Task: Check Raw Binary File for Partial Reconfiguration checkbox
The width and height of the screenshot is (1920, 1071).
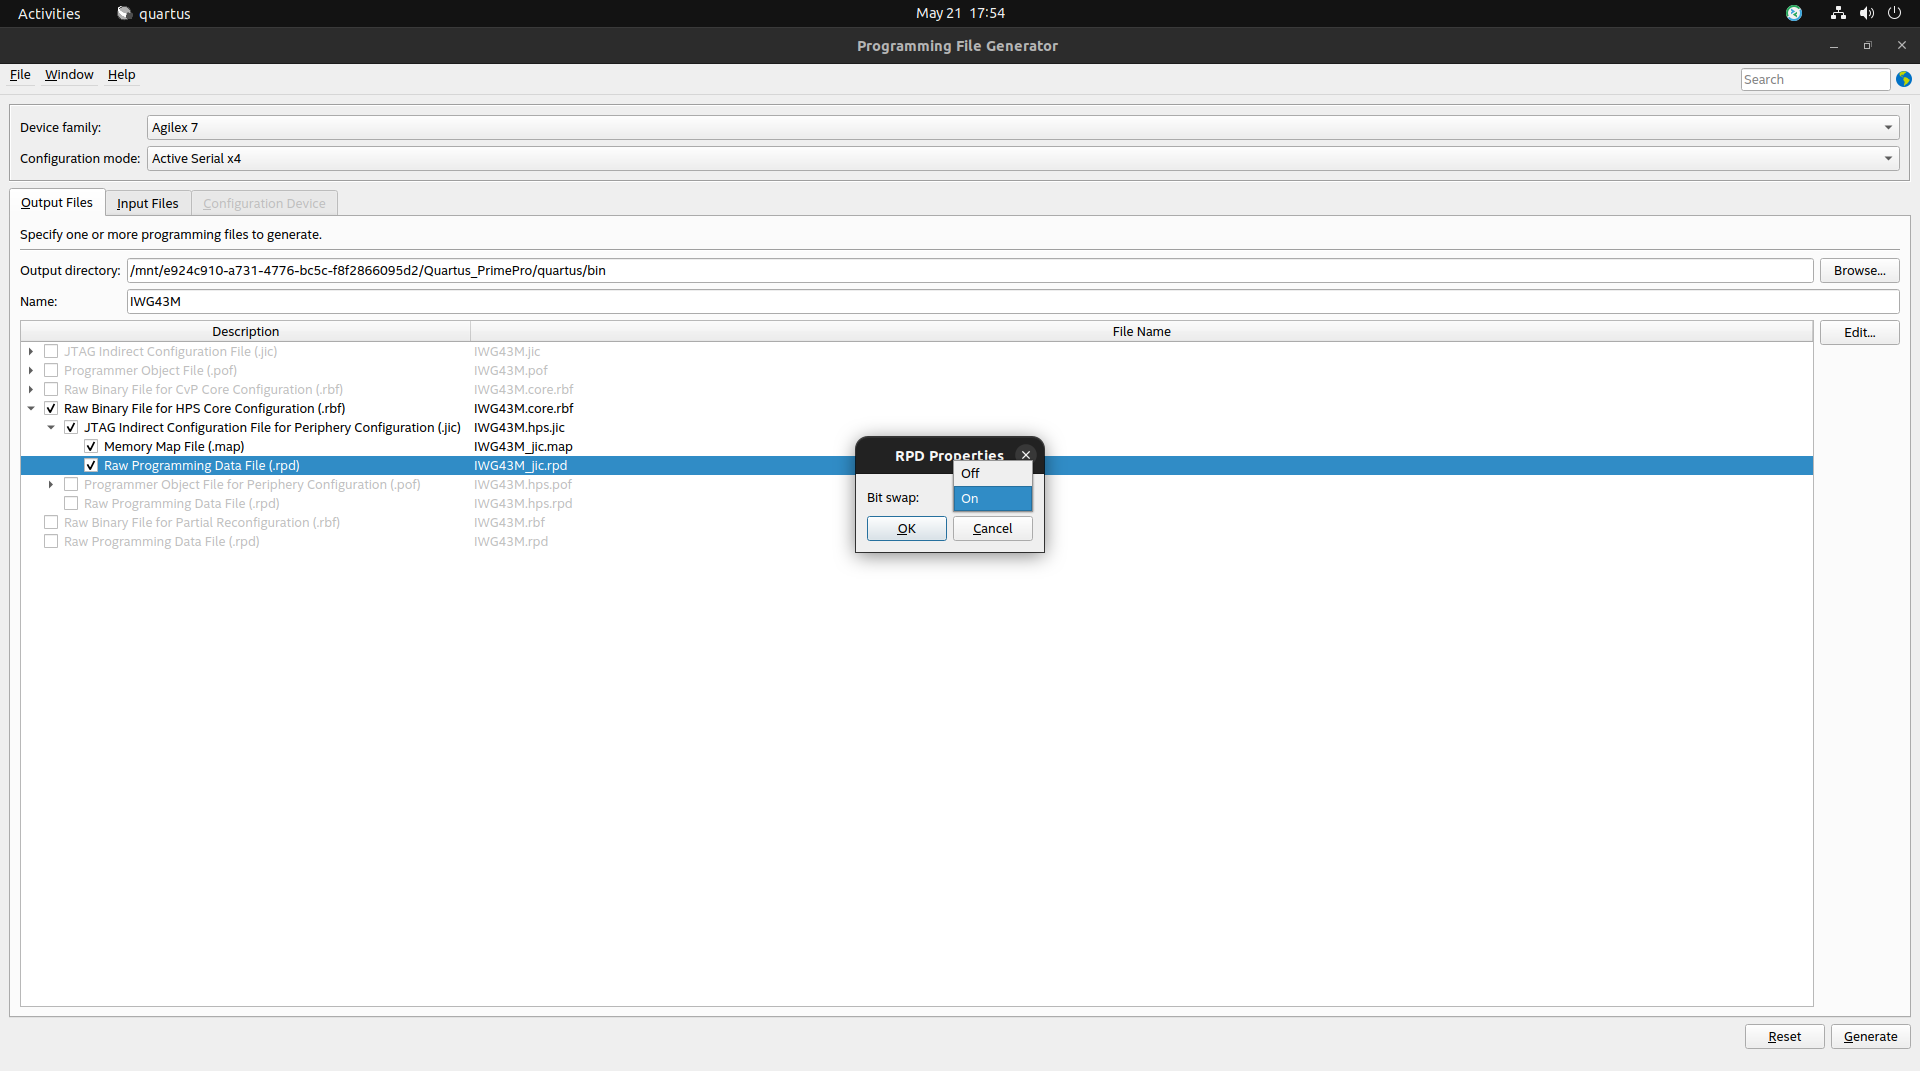Action: click(x=51, y=522)
